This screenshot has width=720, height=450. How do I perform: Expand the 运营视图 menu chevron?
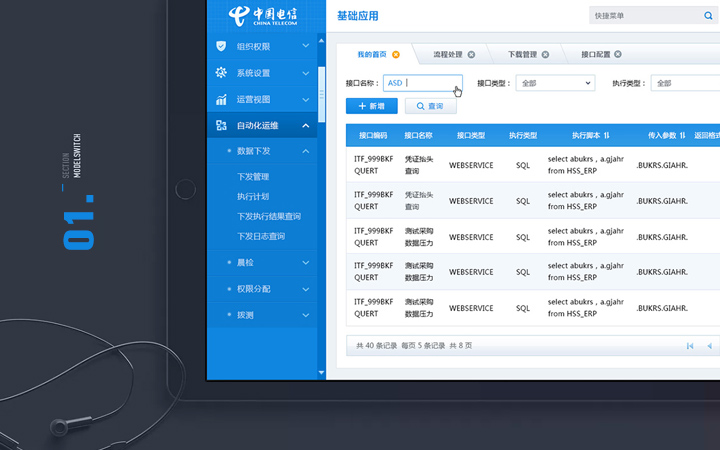coord(305,100)
